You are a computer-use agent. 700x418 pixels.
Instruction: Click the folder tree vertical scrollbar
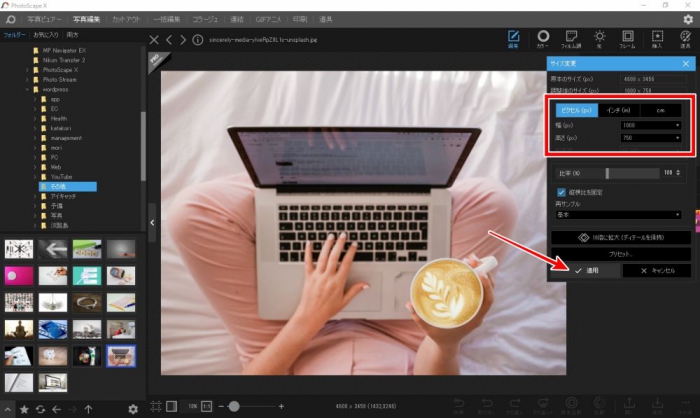tap(143, 146)
